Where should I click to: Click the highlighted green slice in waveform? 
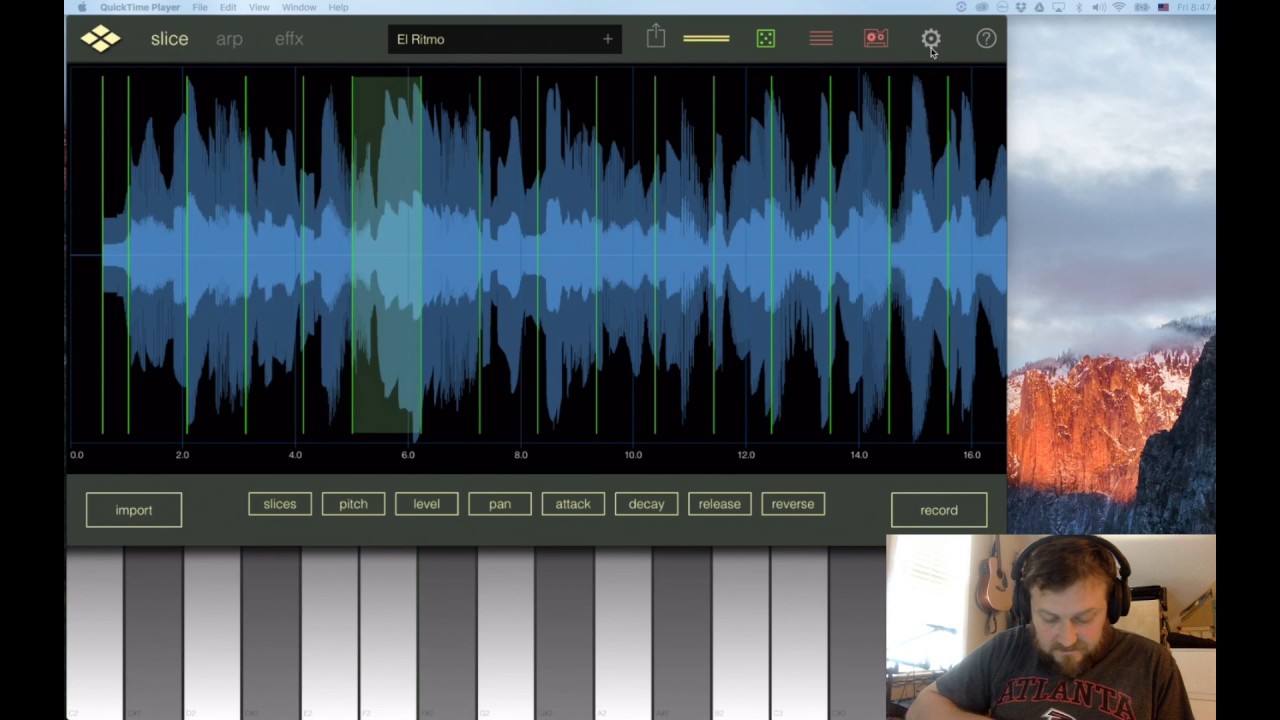click(386, 256)
